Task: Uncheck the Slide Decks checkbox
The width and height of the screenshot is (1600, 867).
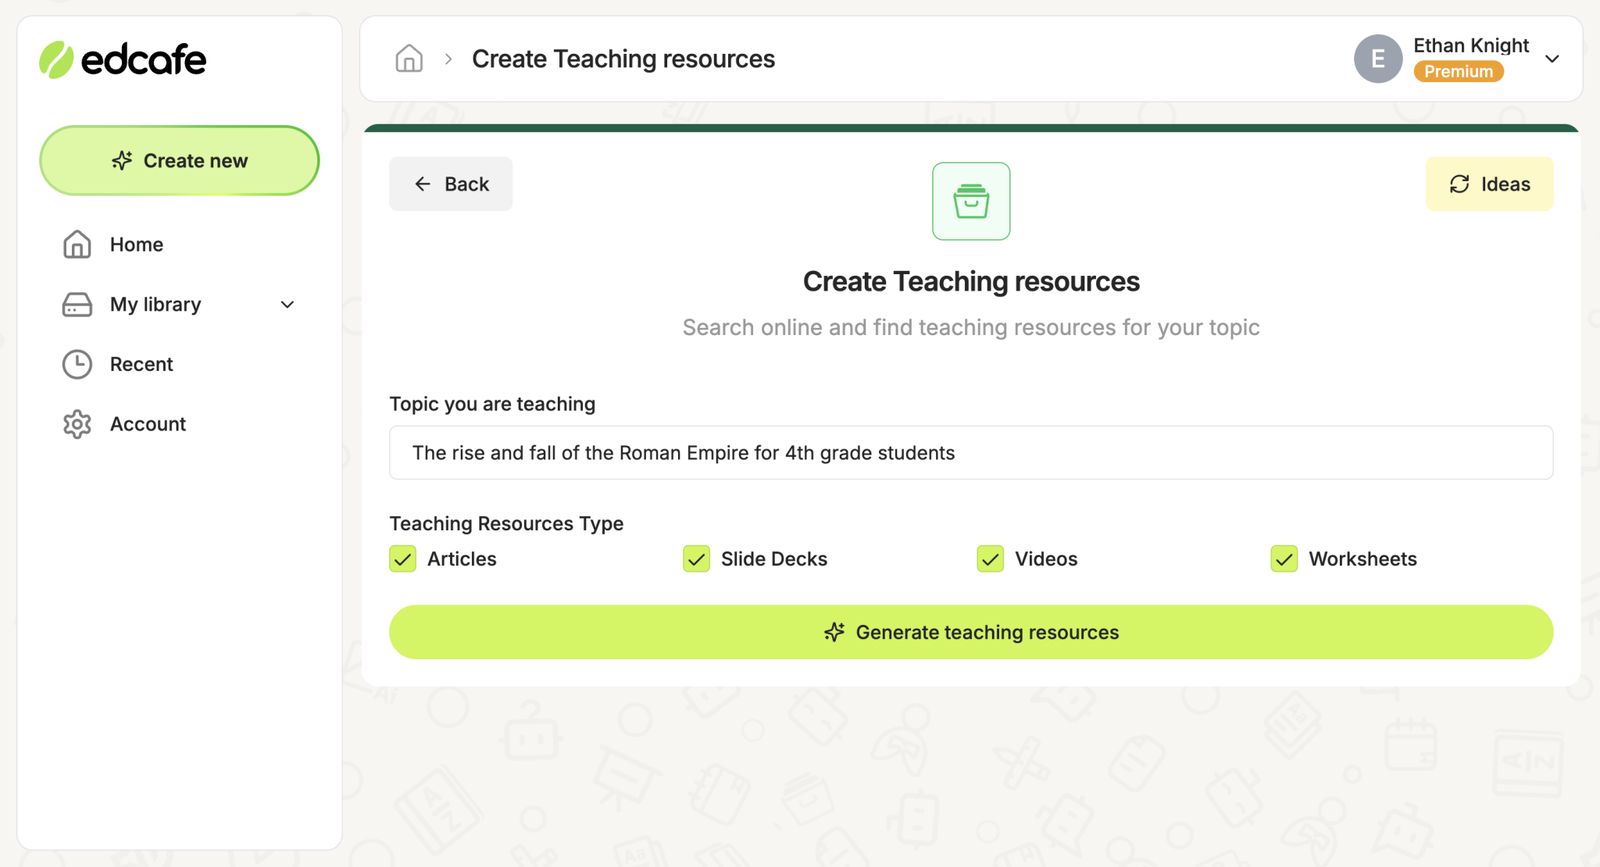Action: pyautogui.click(x=697, y=559)
